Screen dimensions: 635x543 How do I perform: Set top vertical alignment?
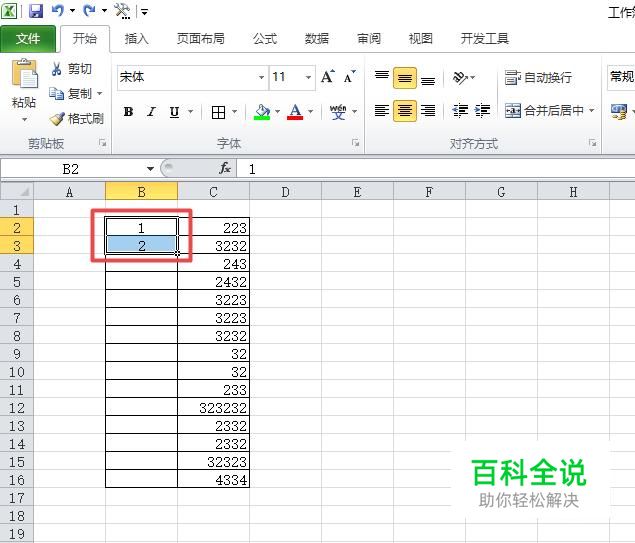[381, 76]
